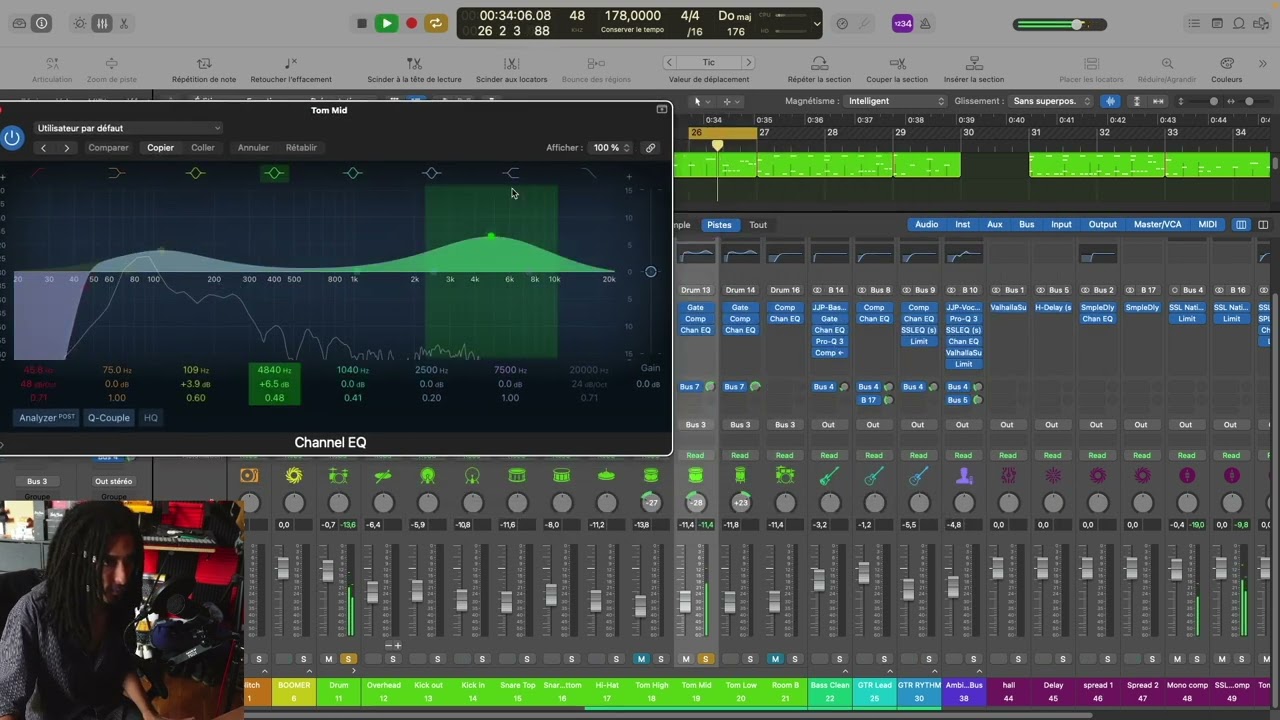Open the Glissement Sans superpos. dropdown

pyautogui.click(x=1051, y=101)
